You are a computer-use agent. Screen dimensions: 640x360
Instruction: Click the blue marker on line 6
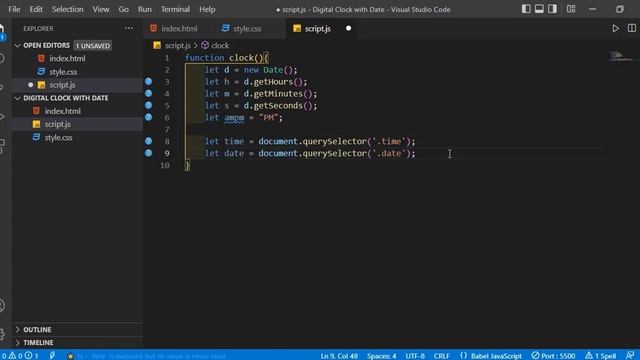(x=149, y=117)
